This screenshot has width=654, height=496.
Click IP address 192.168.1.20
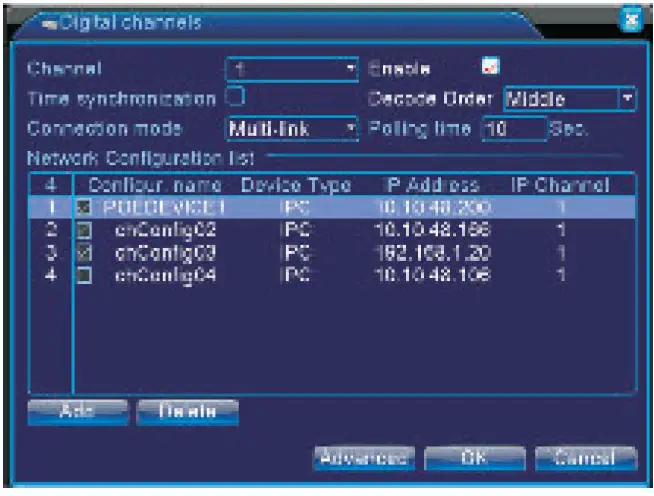click(432, 252)
